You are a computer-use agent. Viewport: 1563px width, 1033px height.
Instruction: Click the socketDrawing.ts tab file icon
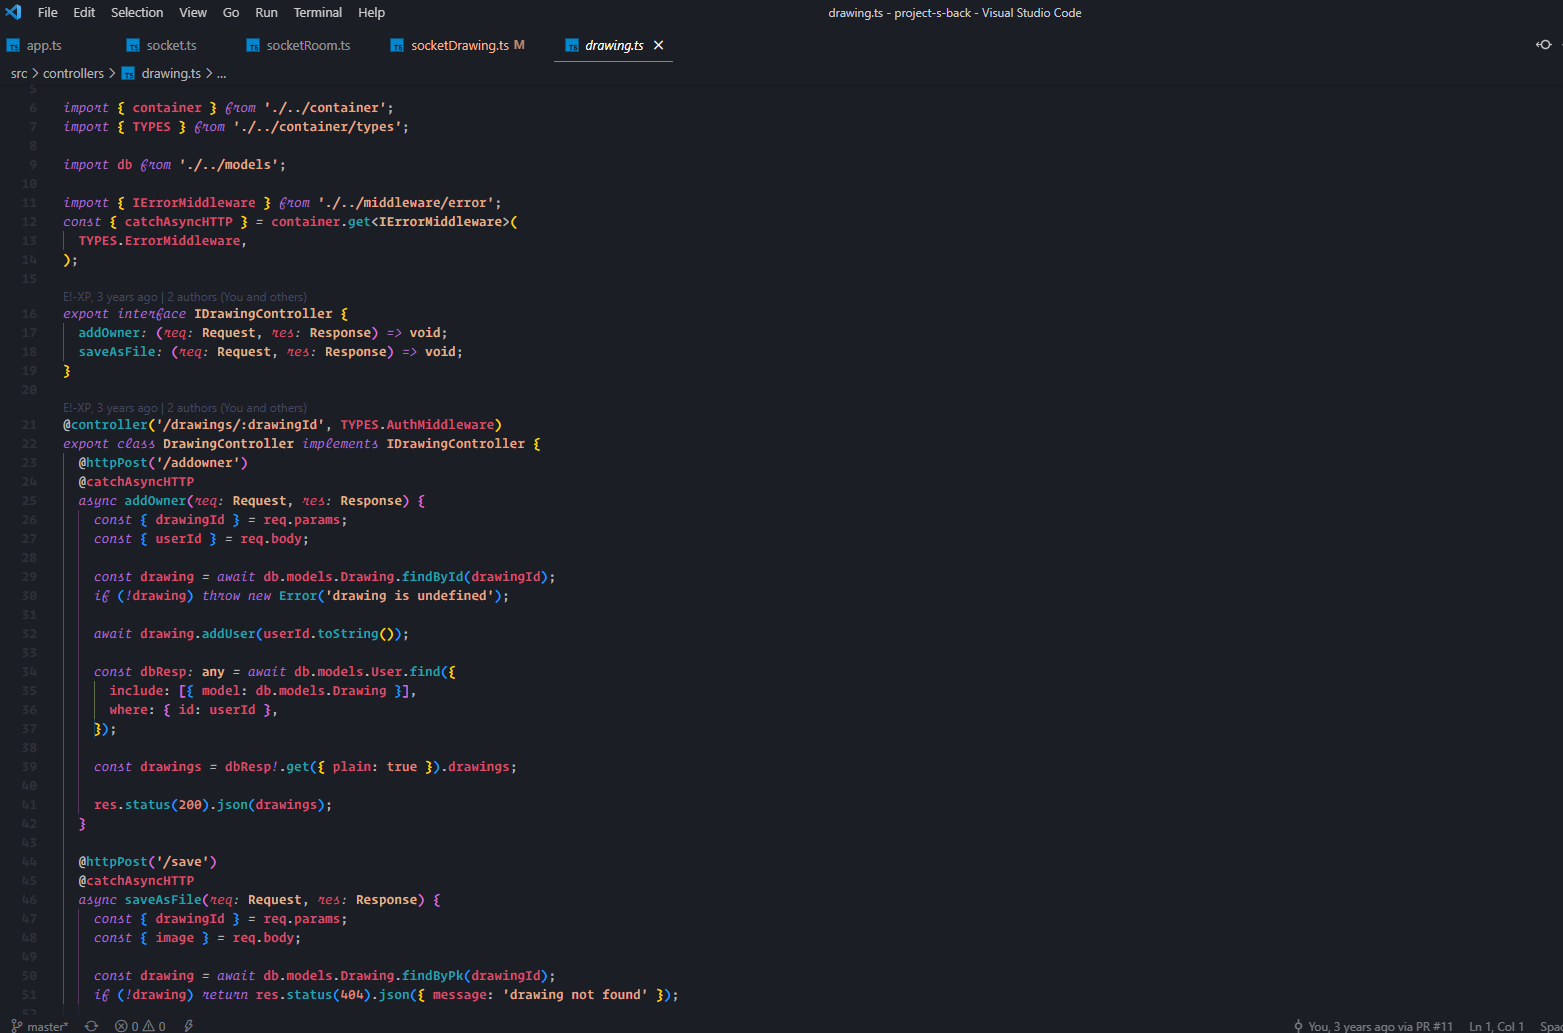(397, 45)
